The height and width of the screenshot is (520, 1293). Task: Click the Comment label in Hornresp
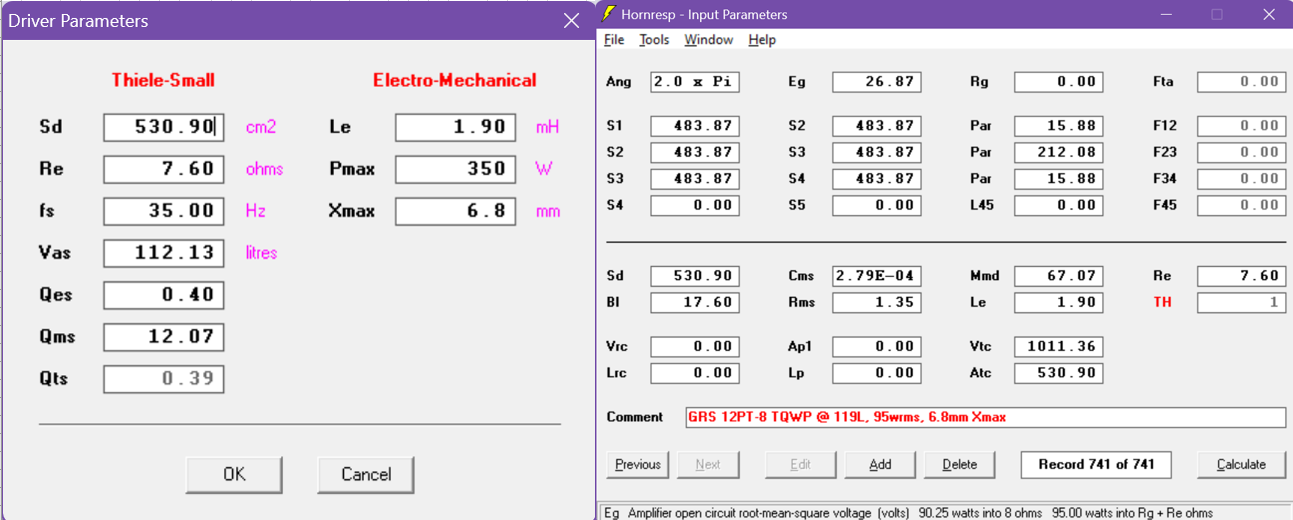point(634,417)
